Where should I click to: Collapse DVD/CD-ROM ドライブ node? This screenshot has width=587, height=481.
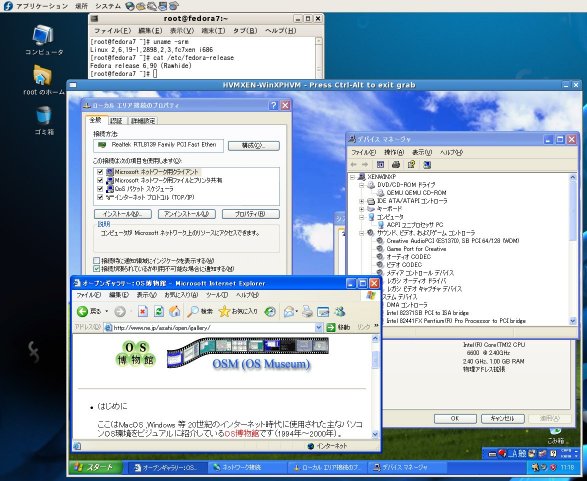pyautogui.click(x=362, y=185)
